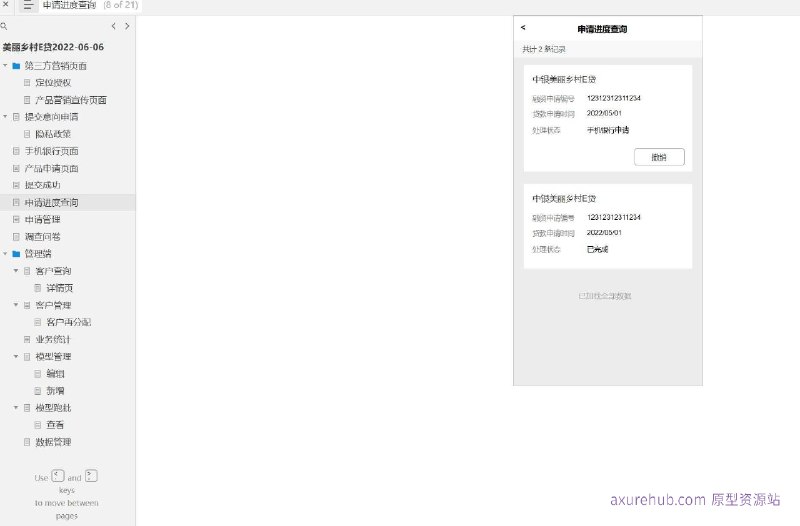Click the page icon beside 数据管理

pyautogui.click(x=27, y=442)
